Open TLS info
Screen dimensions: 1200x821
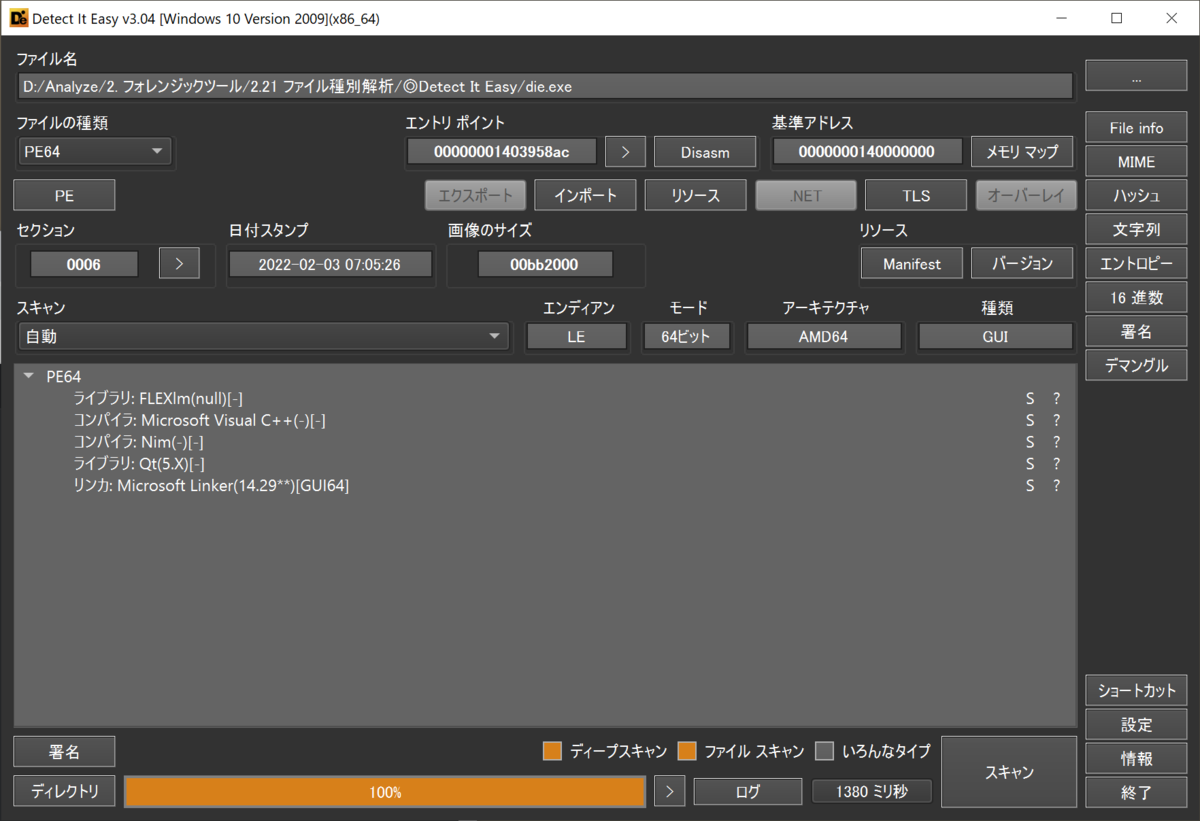coord(916,196)
